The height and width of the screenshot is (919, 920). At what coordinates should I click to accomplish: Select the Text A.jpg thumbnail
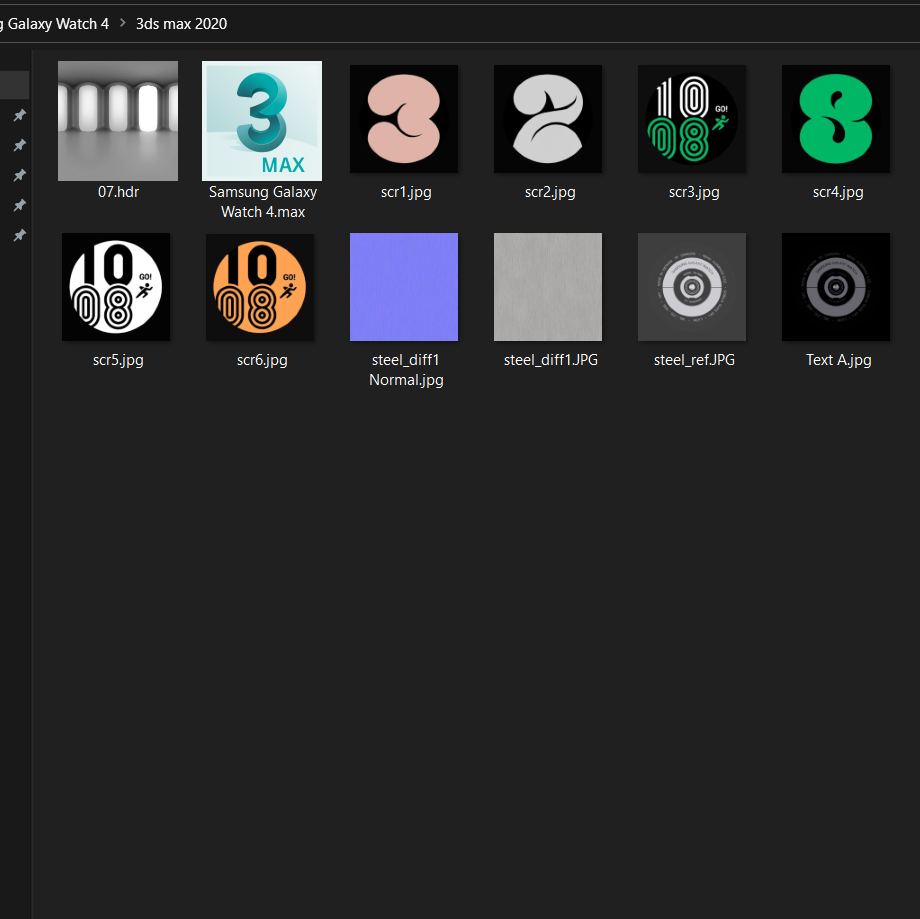point(836,287)
